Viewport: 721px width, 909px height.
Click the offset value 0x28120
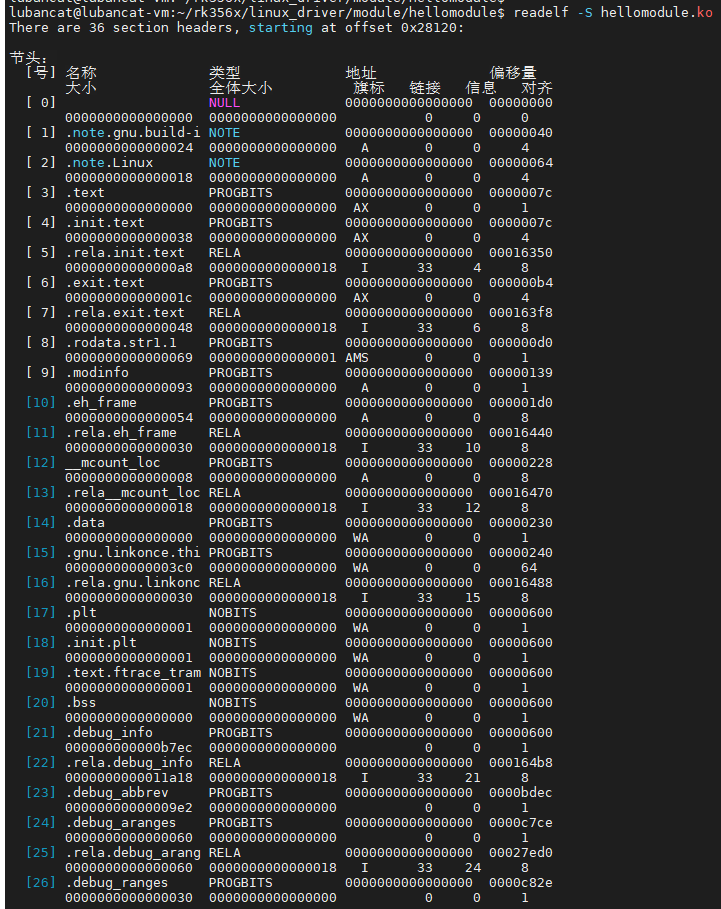pyautogui.click(x=428, y=27)
